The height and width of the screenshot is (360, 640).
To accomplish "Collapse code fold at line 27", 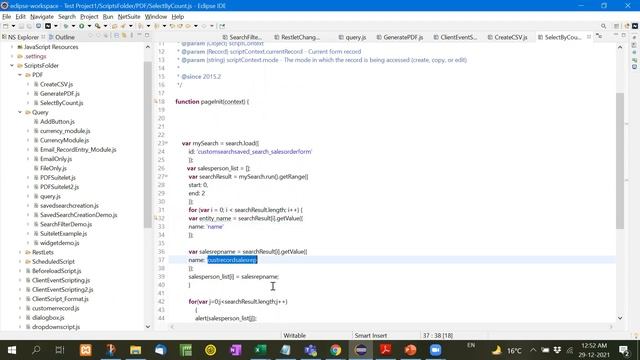I will [166, 176].
